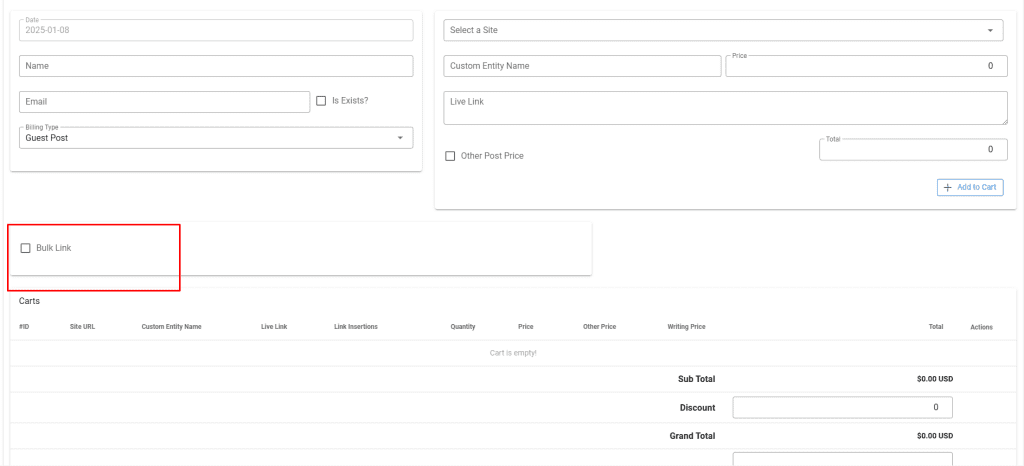Click the Discount input field
This screenshot has height=466, width=1024.
pos(842,408)
